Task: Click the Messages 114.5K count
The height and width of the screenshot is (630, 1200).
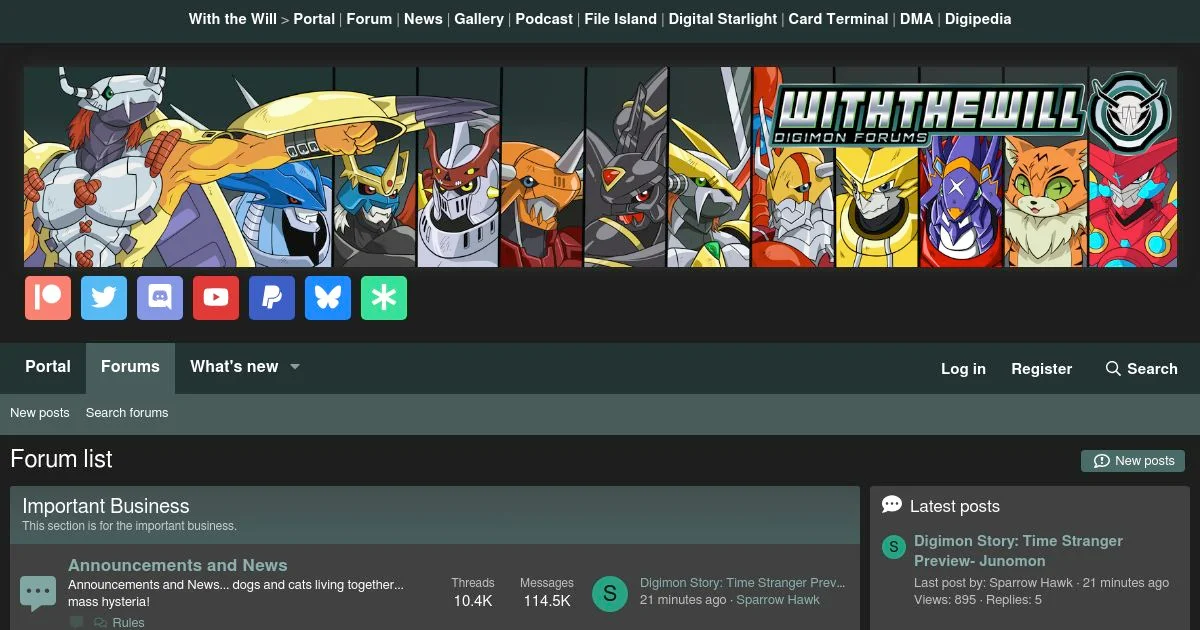Action: [547, 601]
